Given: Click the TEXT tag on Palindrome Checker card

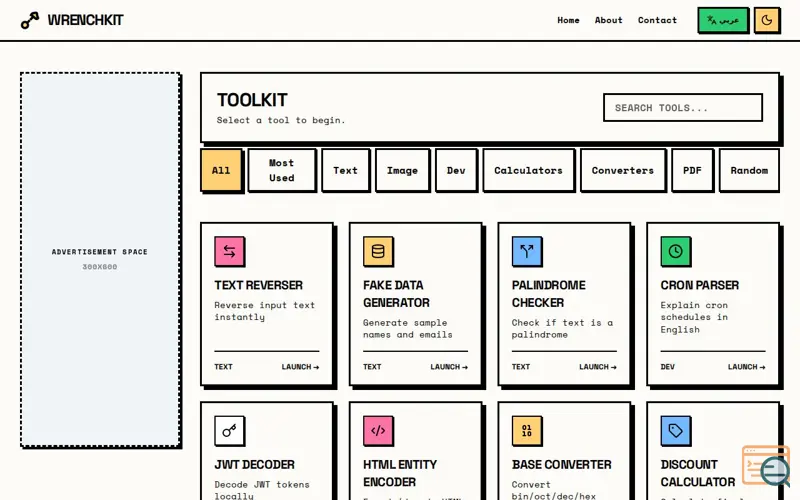Looking at the screenshot, I should click(521, 367).
